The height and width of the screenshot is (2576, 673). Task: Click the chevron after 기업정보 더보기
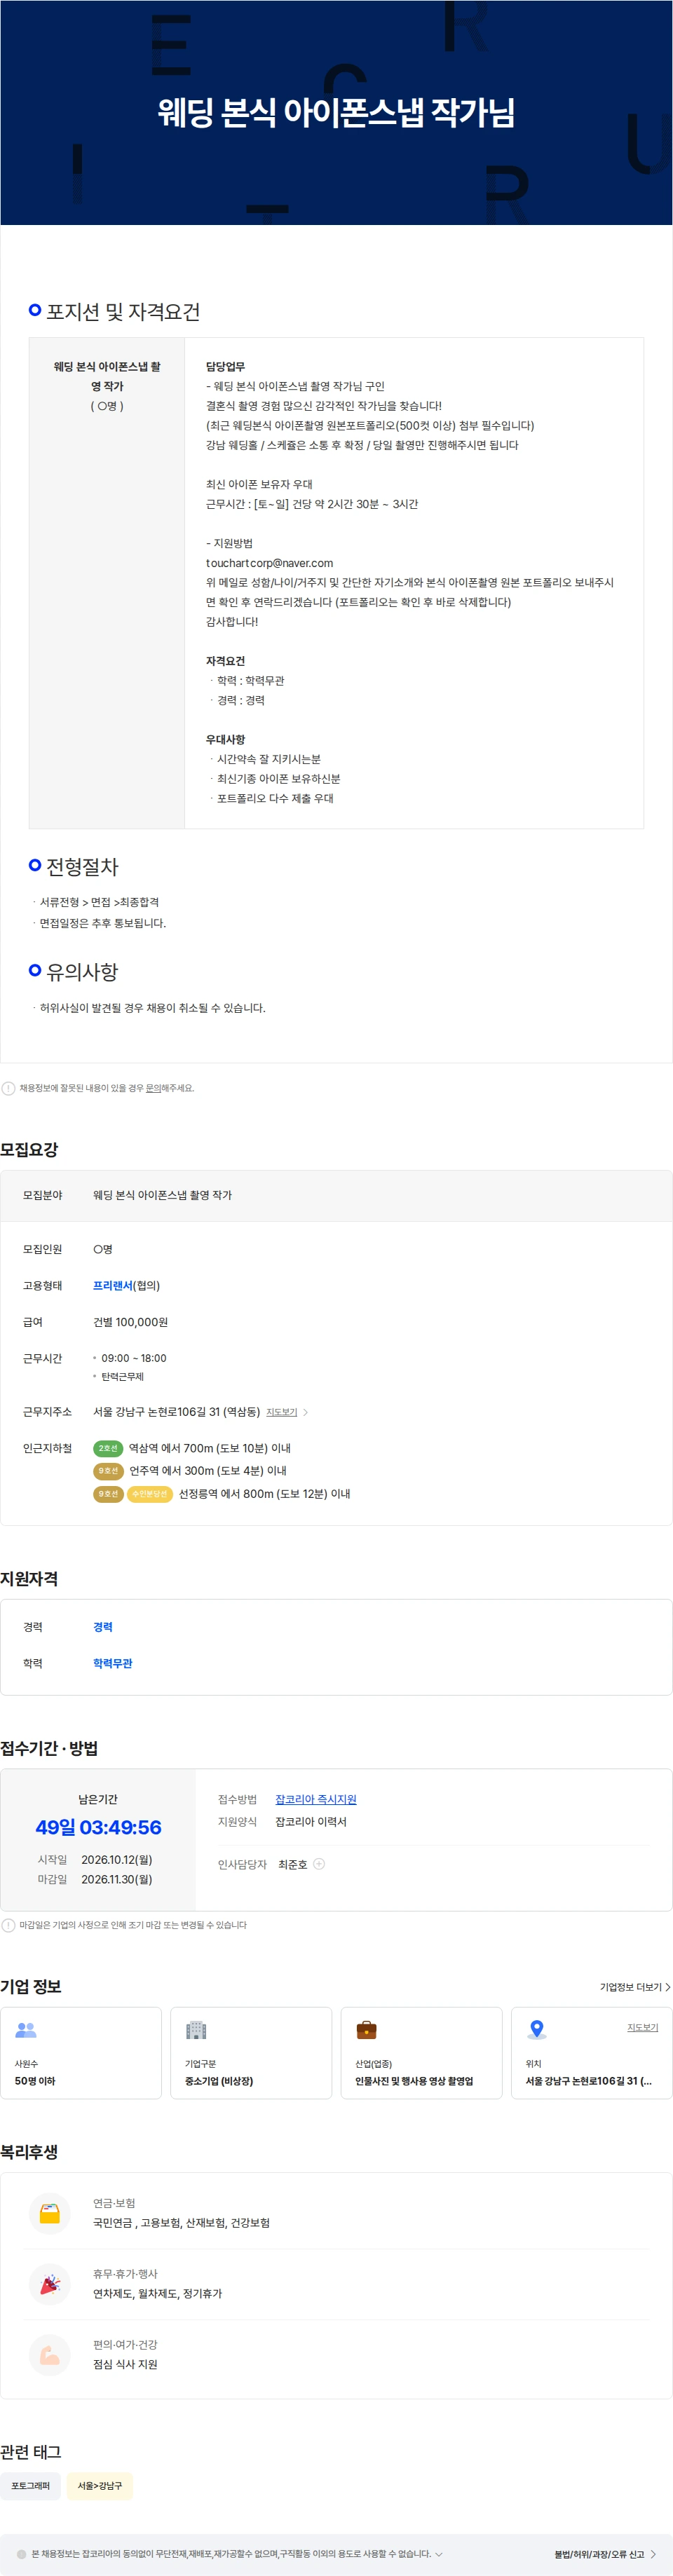pyautogui.click(x=668, y=1987)
